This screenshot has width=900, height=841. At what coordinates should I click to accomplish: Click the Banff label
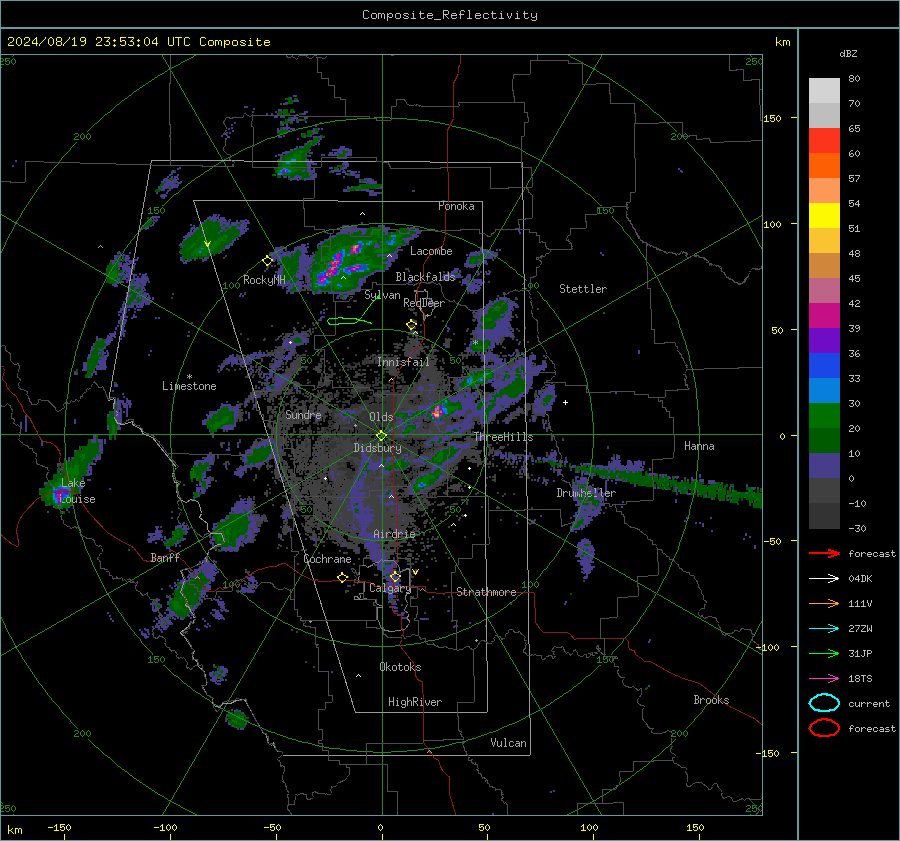click(165, 558)
